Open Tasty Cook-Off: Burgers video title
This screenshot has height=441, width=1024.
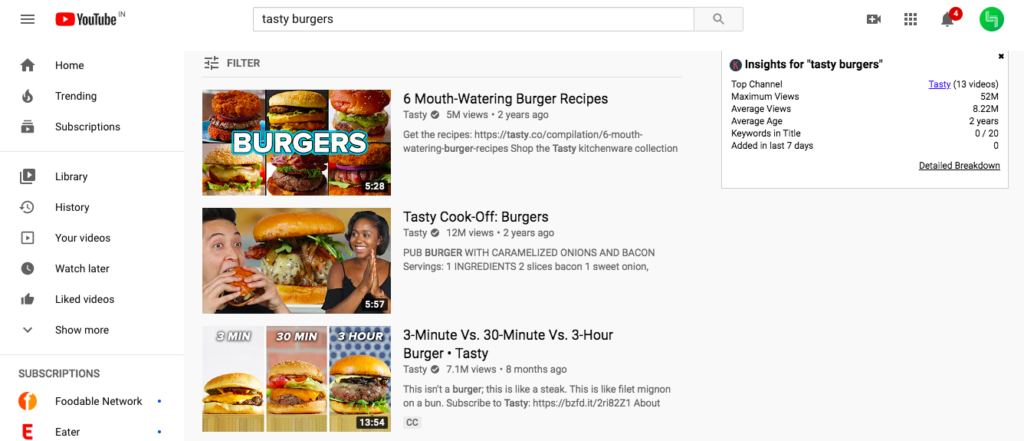475,217
